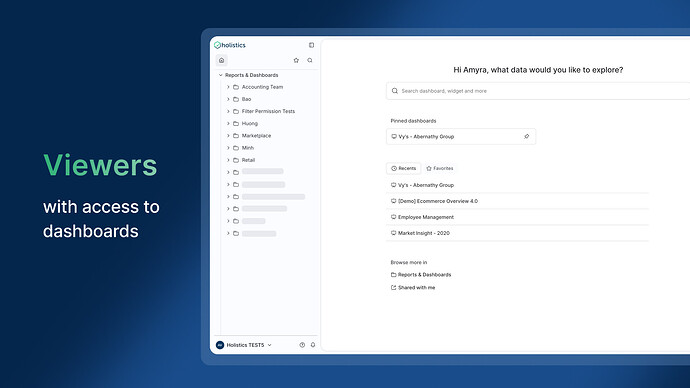Image resolution: width=690 pixels, height=388 pixels.
Task: Click the Bao folder icon
Action: pyautogui.click(x=236, y=99)
